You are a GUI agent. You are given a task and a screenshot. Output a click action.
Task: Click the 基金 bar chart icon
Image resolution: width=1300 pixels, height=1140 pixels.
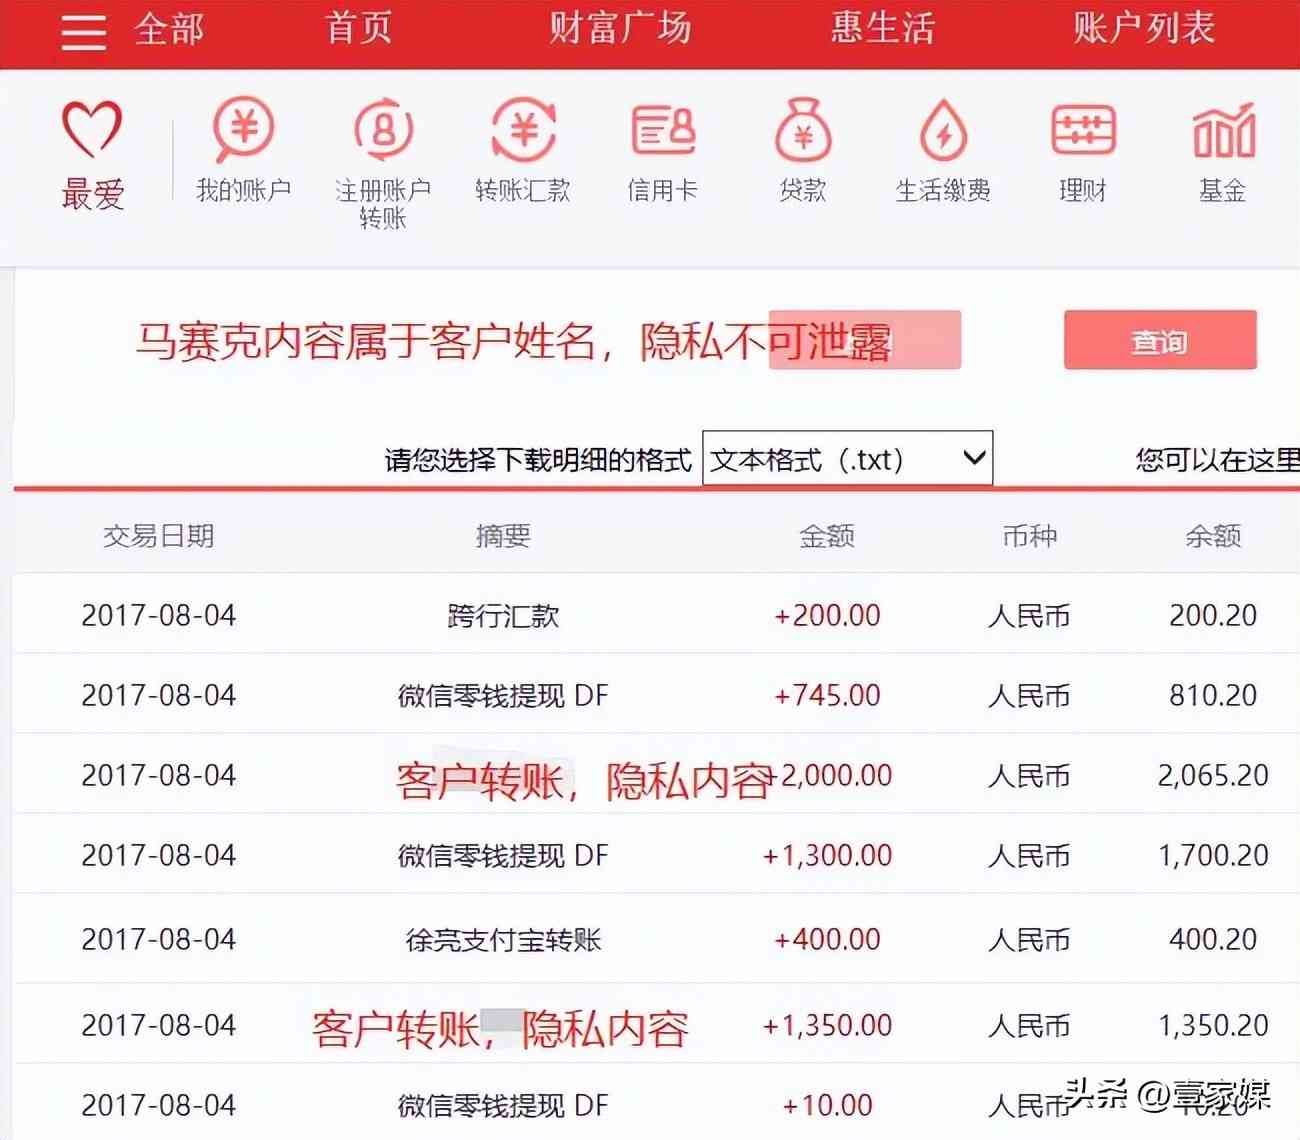tap(1223, 131)
